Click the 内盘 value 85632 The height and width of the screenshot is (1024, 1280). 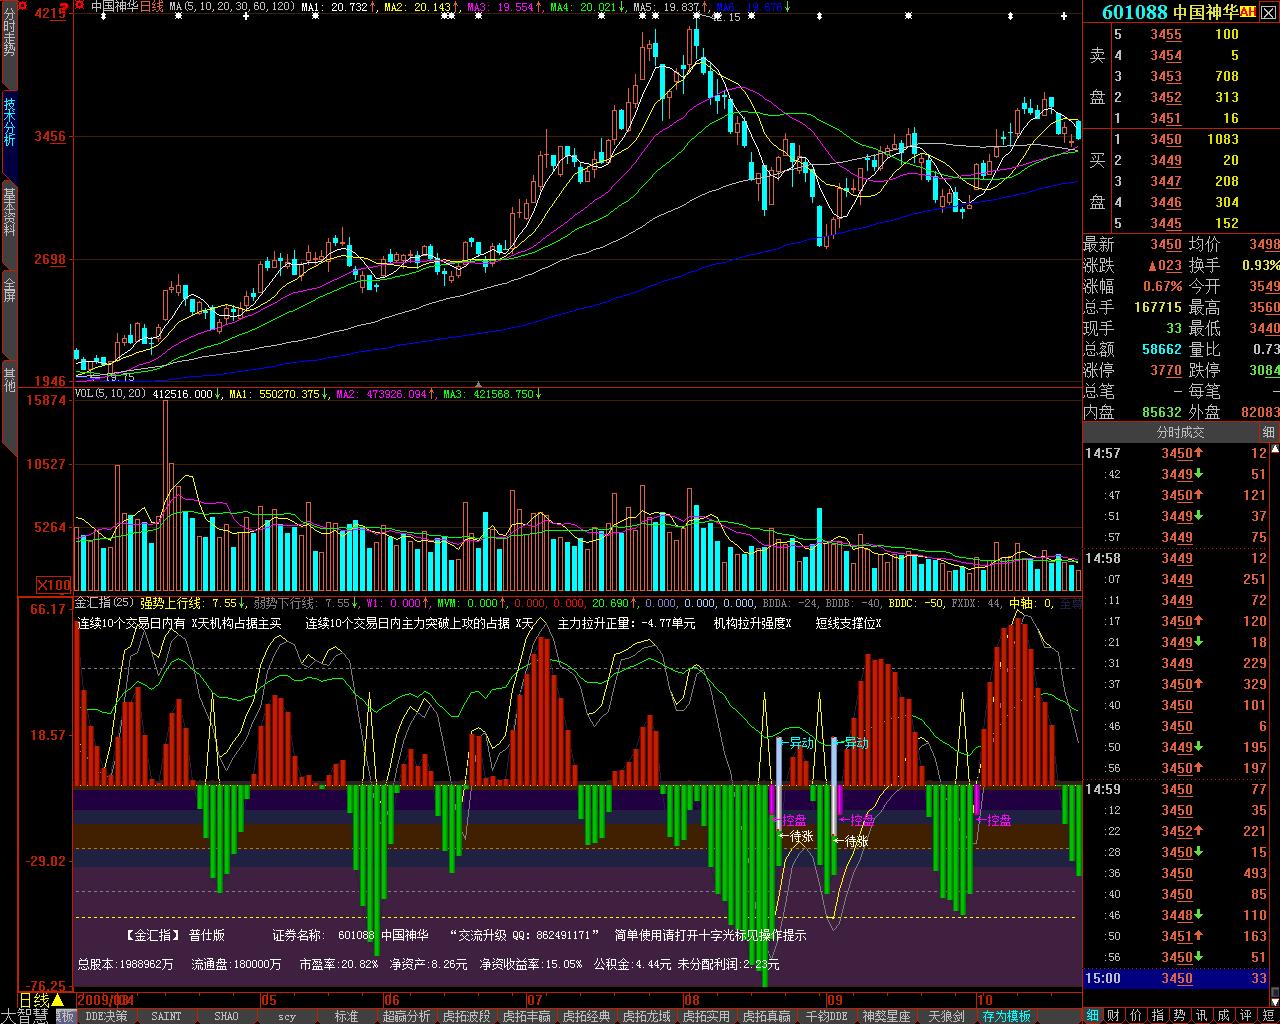pyautogui.click(x=1162, y=412)
